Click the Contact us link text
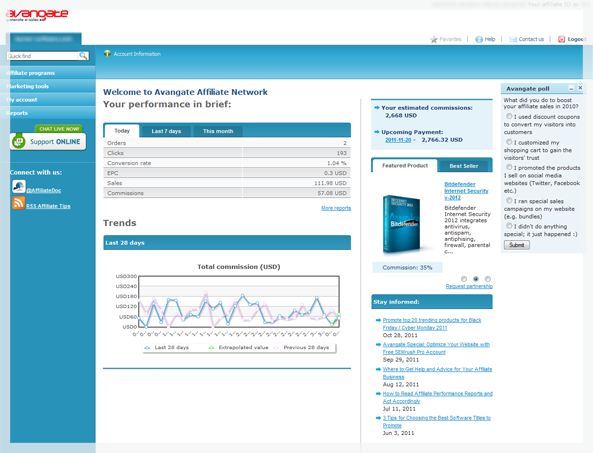This screenshot has height=453, width=593. [531, 39]
